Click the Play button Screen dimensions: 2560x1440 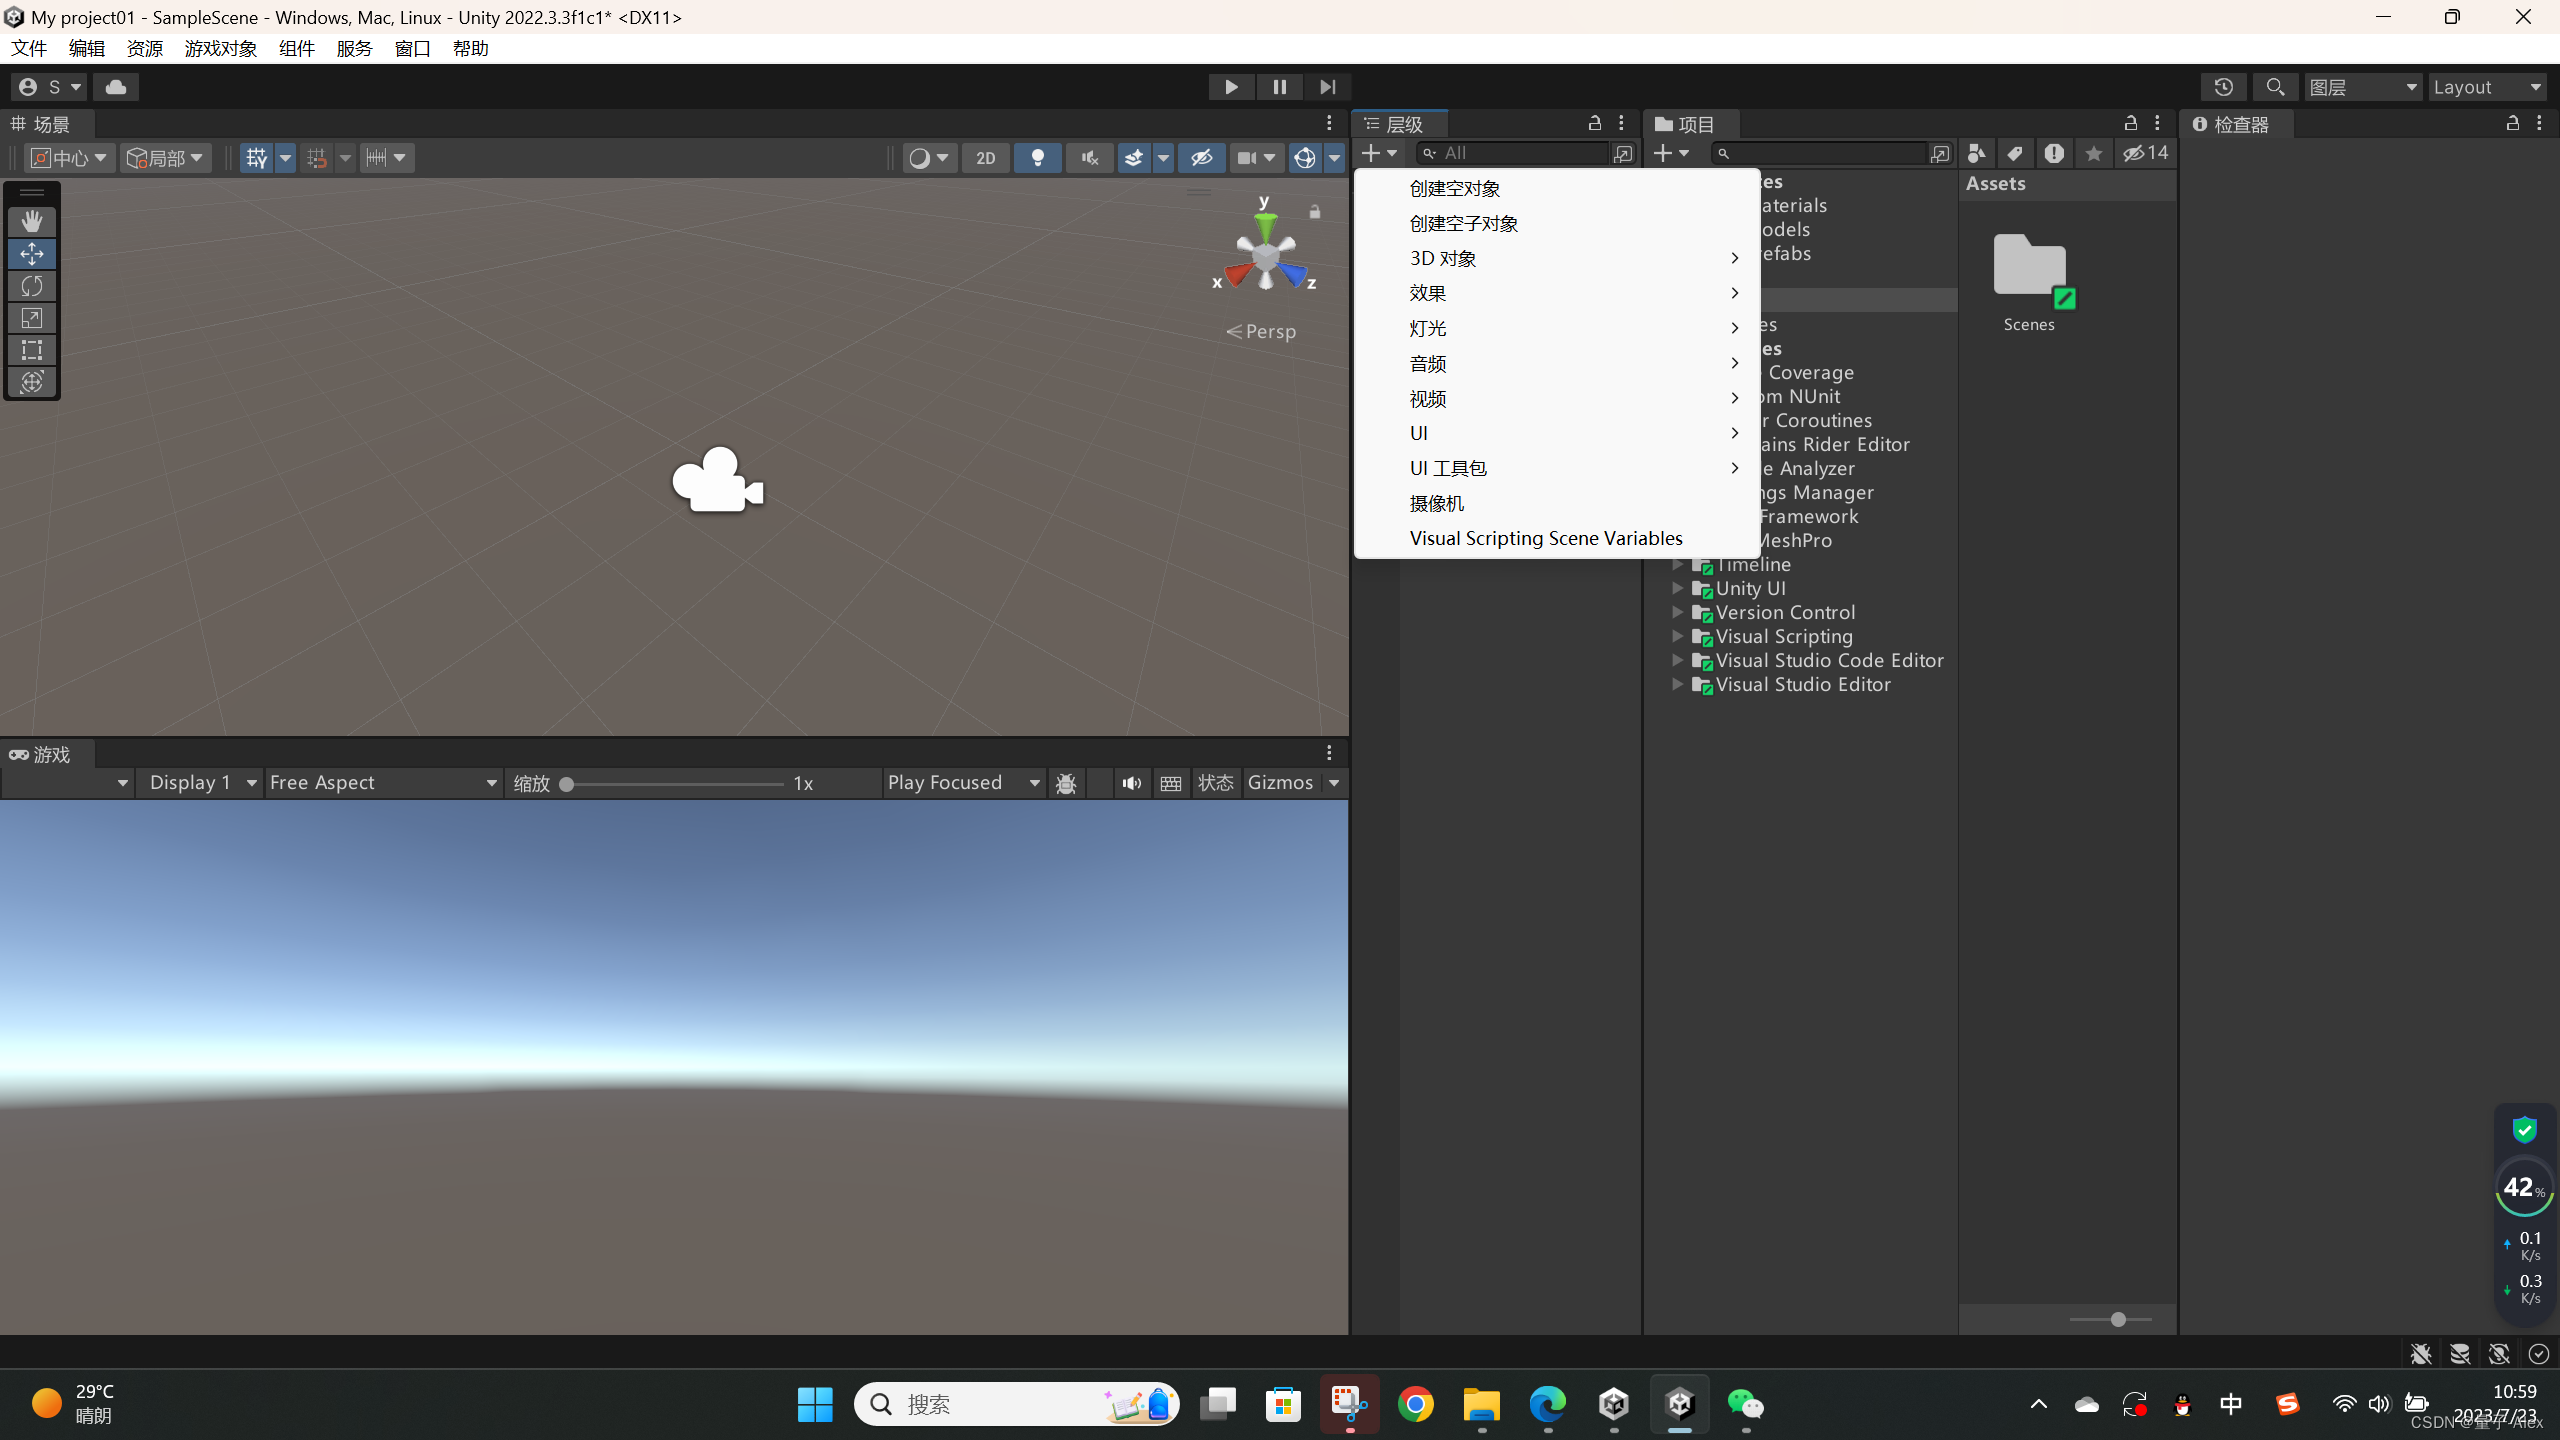click(1231, 87)
